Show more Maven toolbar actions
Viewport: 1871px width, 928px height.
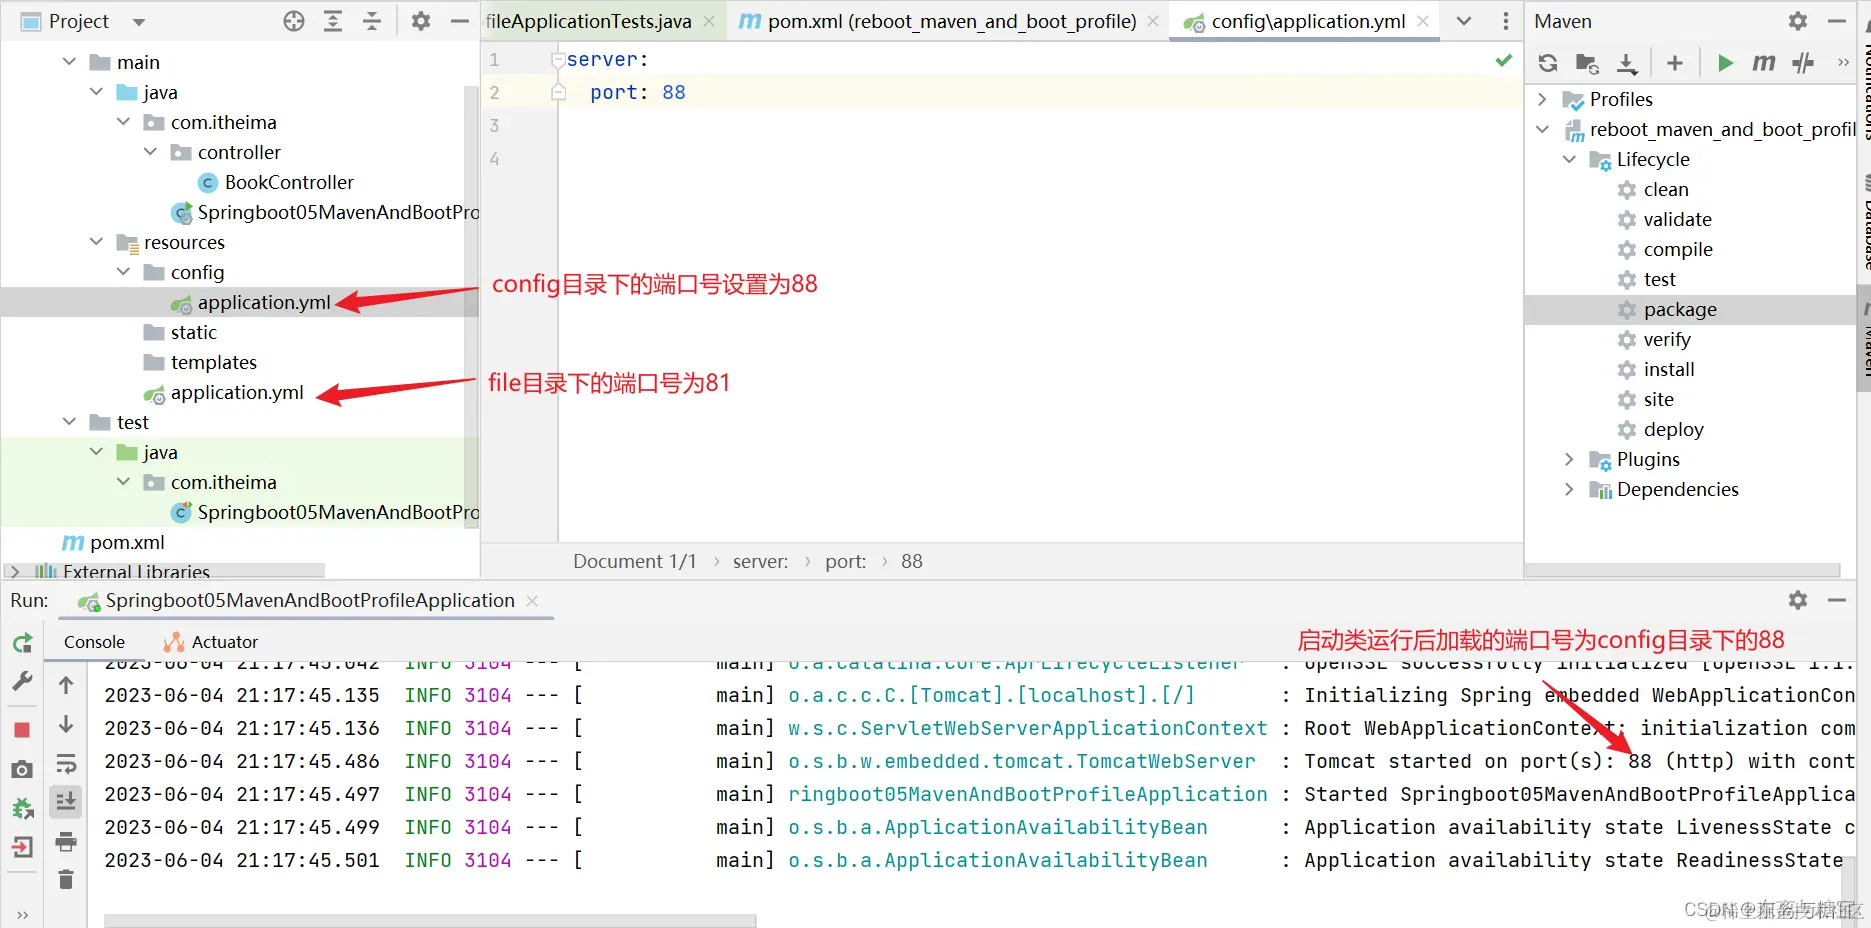point(1843,63)
